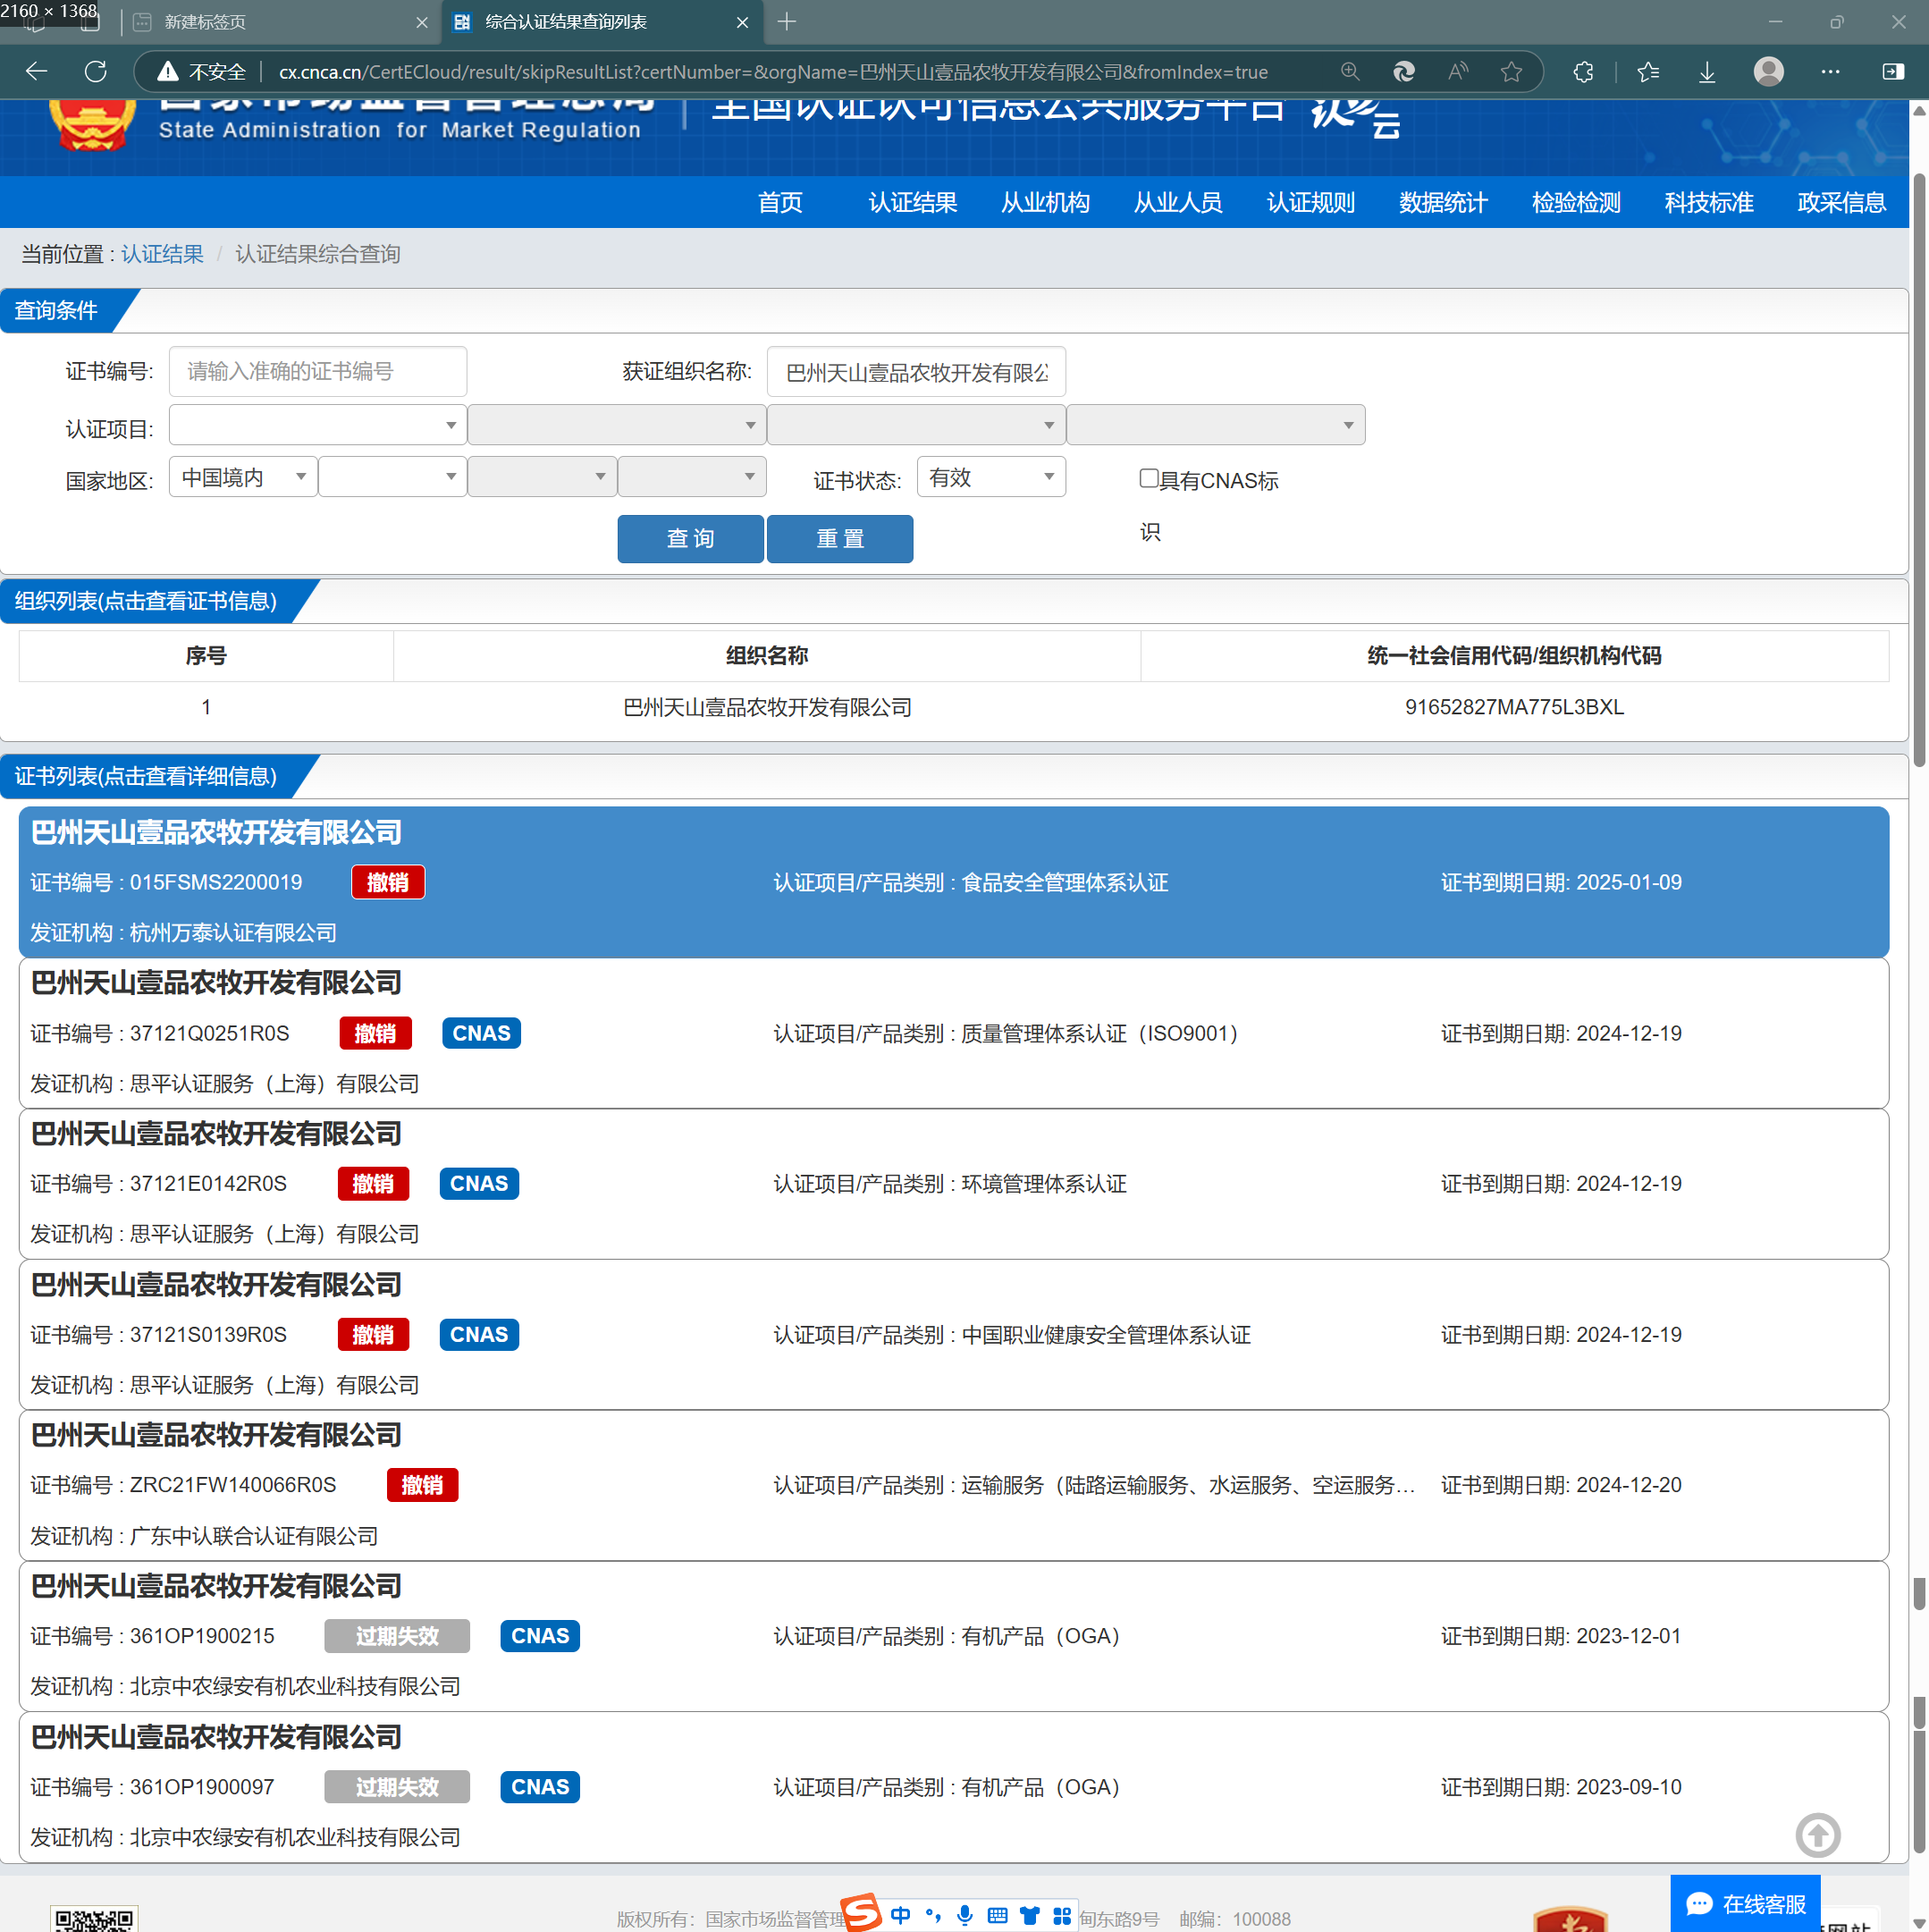Viewport: 1929px width, 1932px height.
Task: Open the 认证规则 navigation item
Action: [1310, 203]
